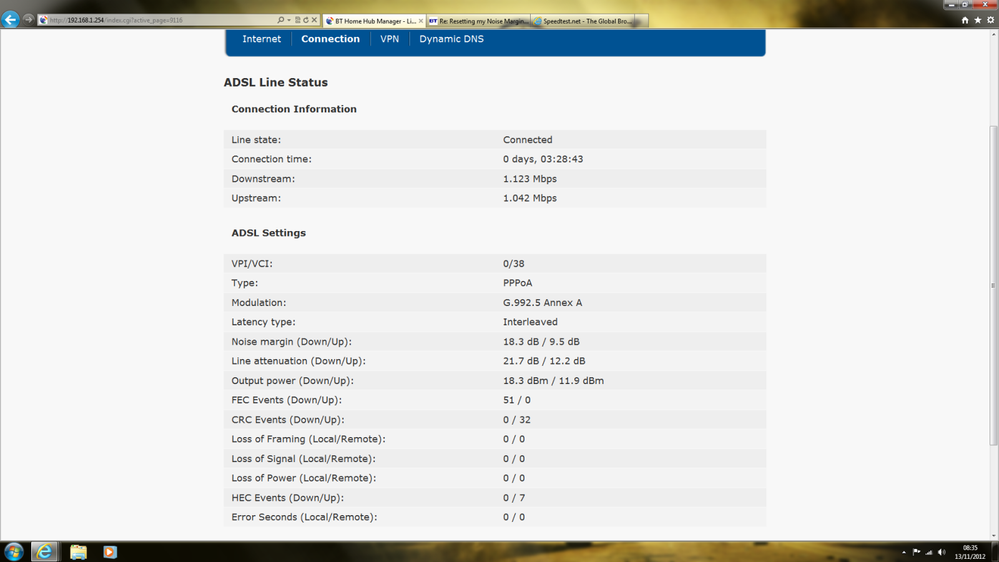Open the VPN submenu tab
Viewport: 999px width, 562px height.
[x=389, y=39]
